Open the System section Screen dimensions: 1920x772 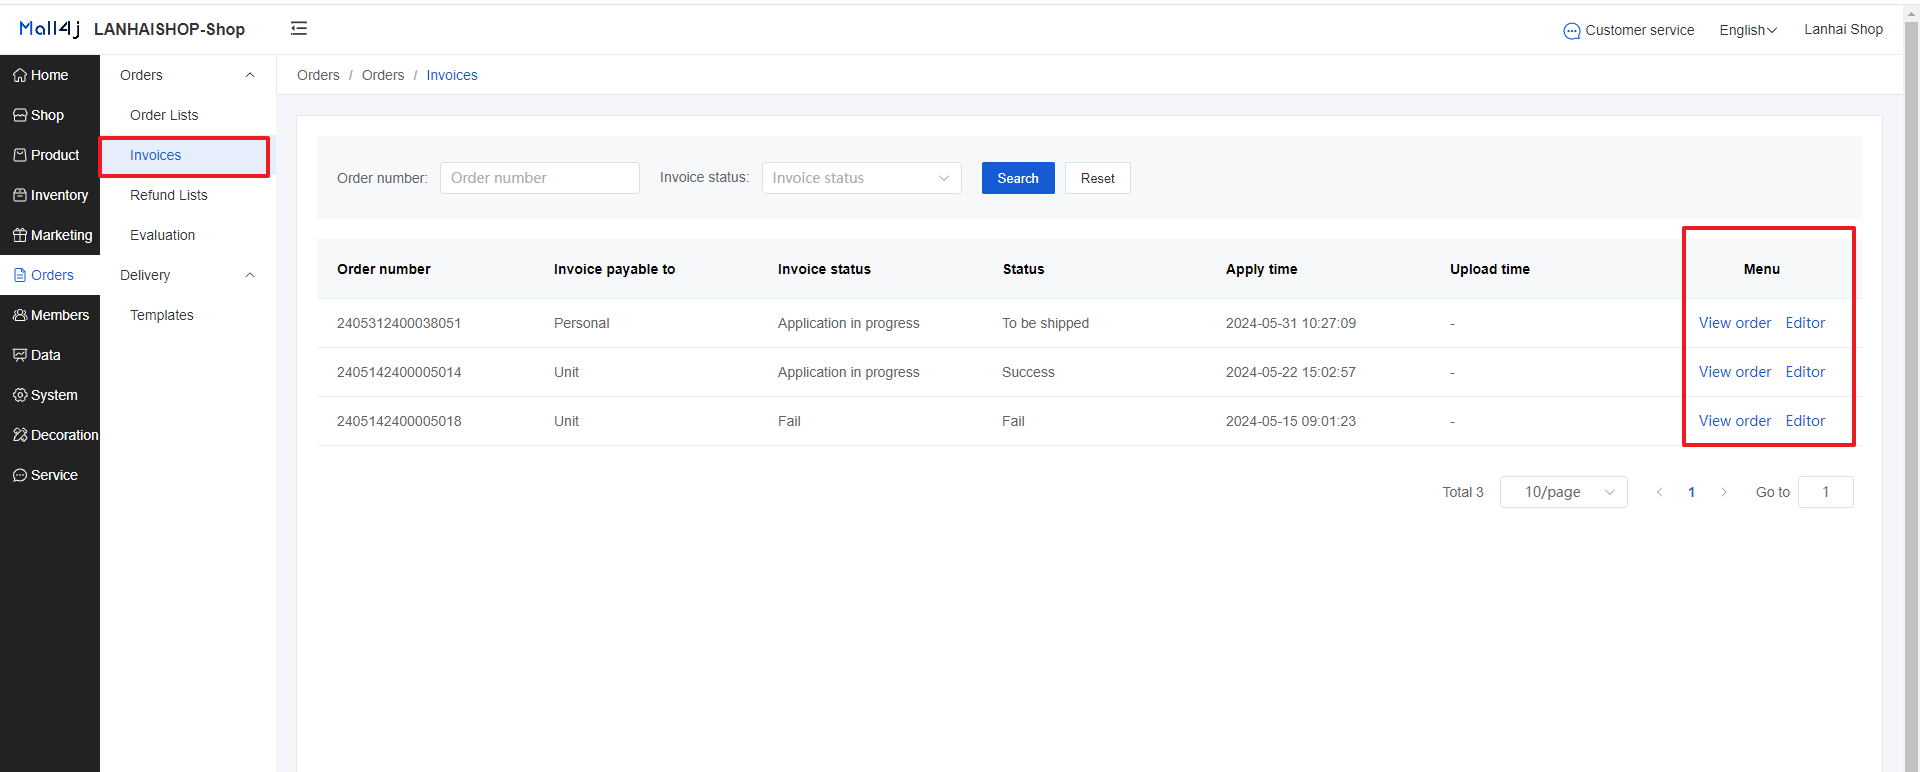50,395
